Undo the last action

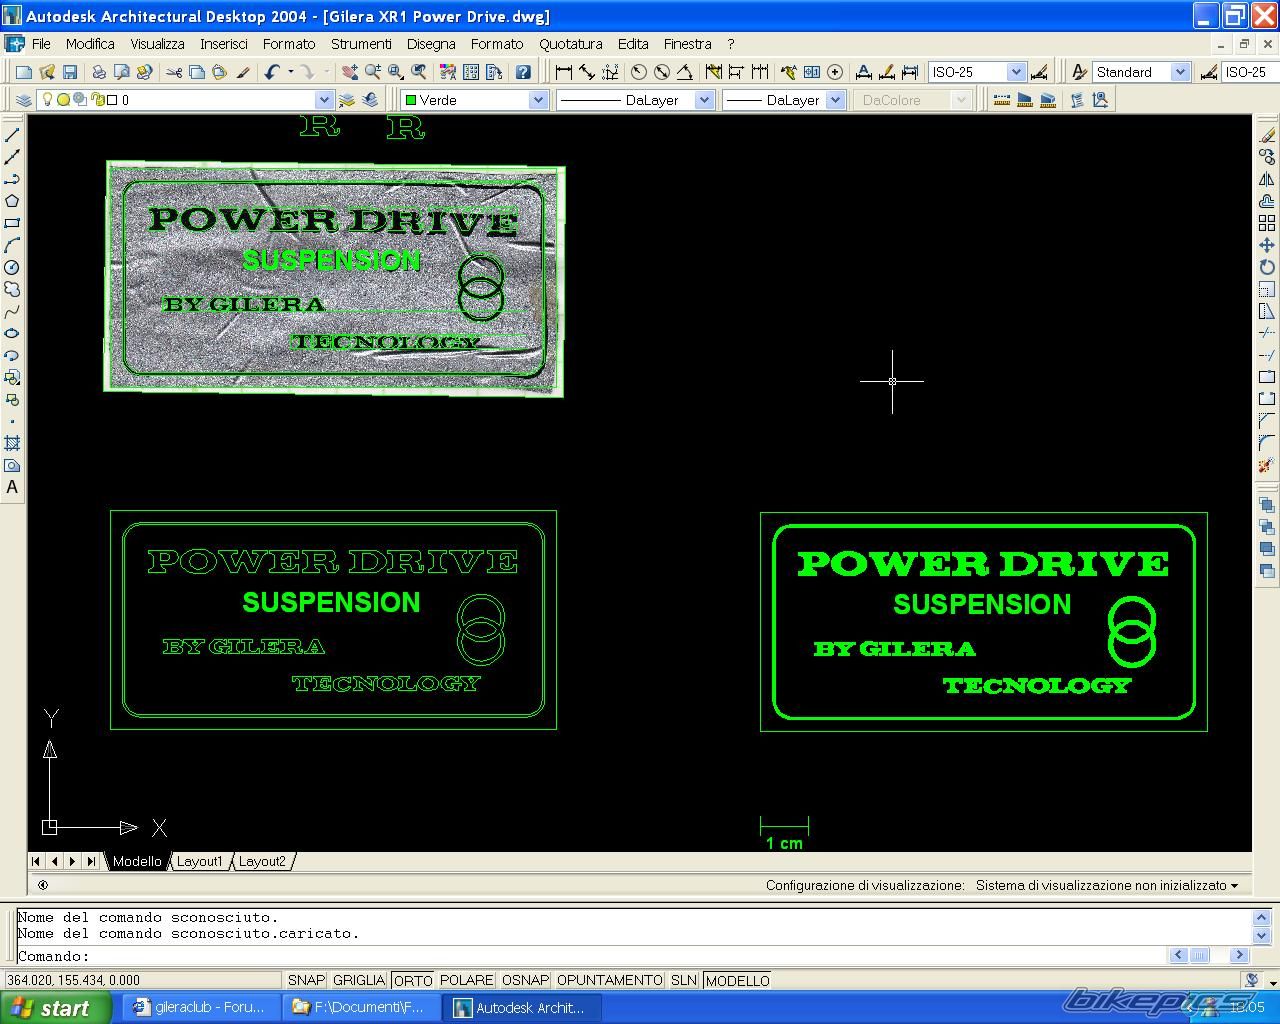272,72
